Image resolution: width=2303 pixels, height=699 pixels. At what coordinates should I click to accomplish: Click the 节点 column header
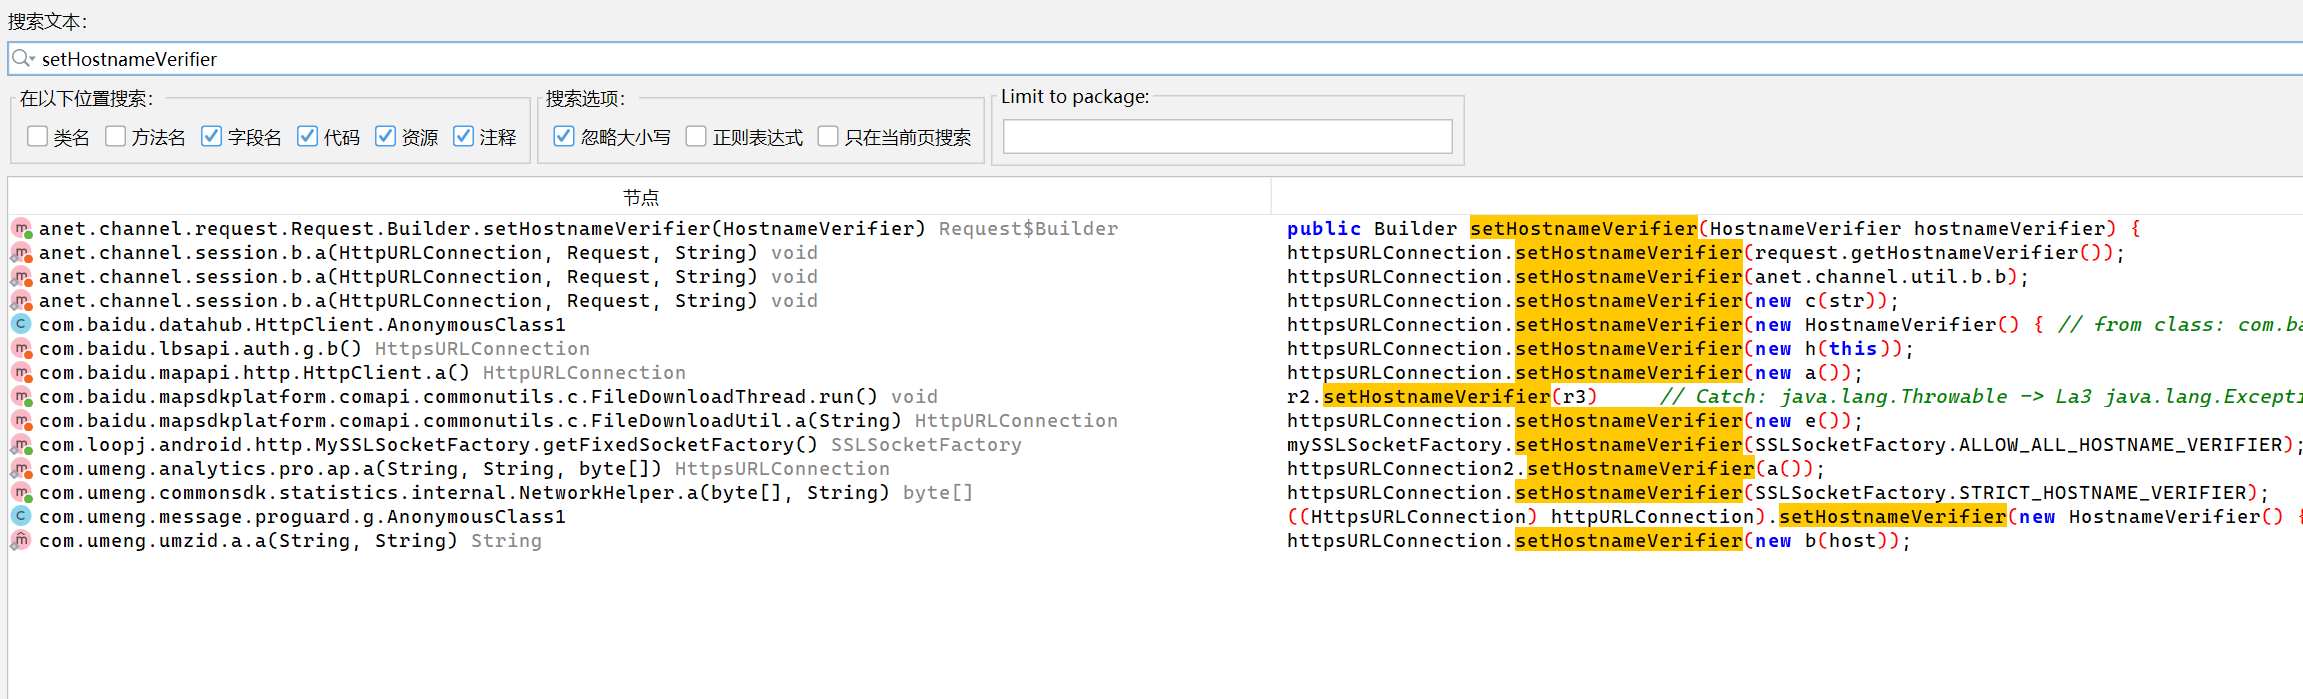click(x=640, y=197)
